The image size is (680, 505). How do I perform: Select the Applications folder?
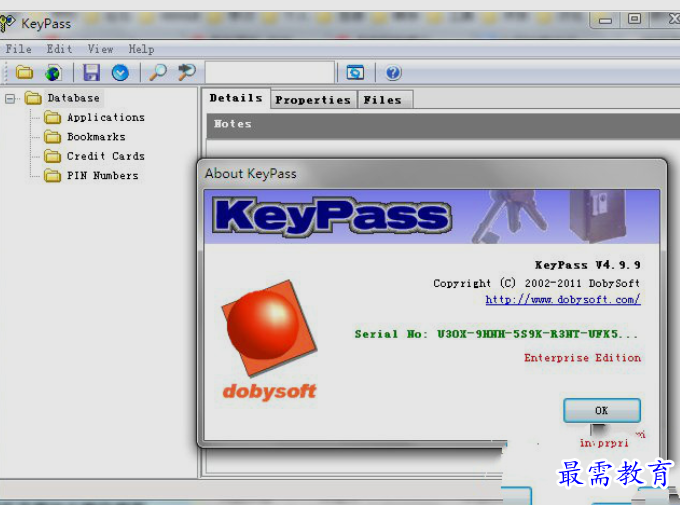(x=106, y=117)
